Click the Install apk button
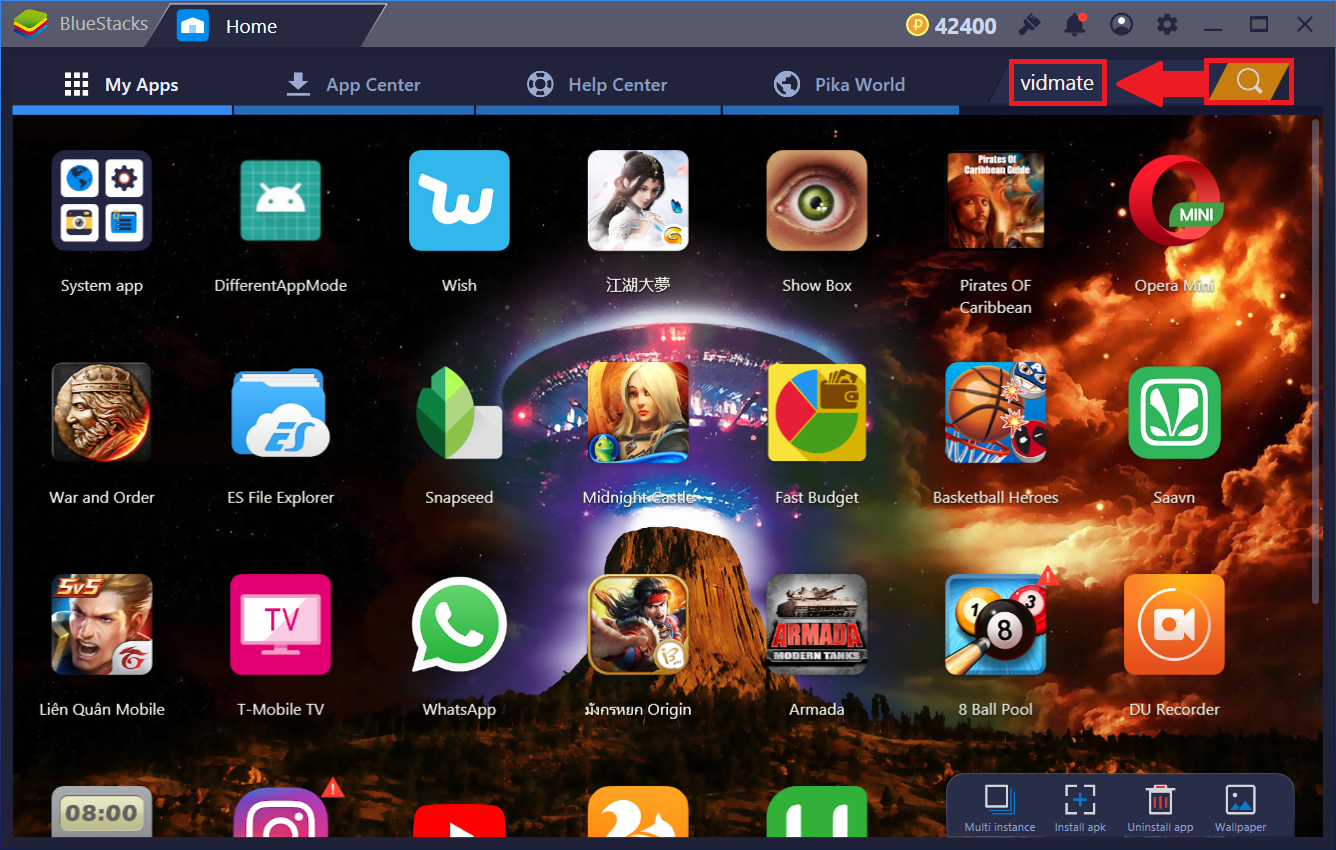Screen dimensions: 1336x850 click(1080, 808)
